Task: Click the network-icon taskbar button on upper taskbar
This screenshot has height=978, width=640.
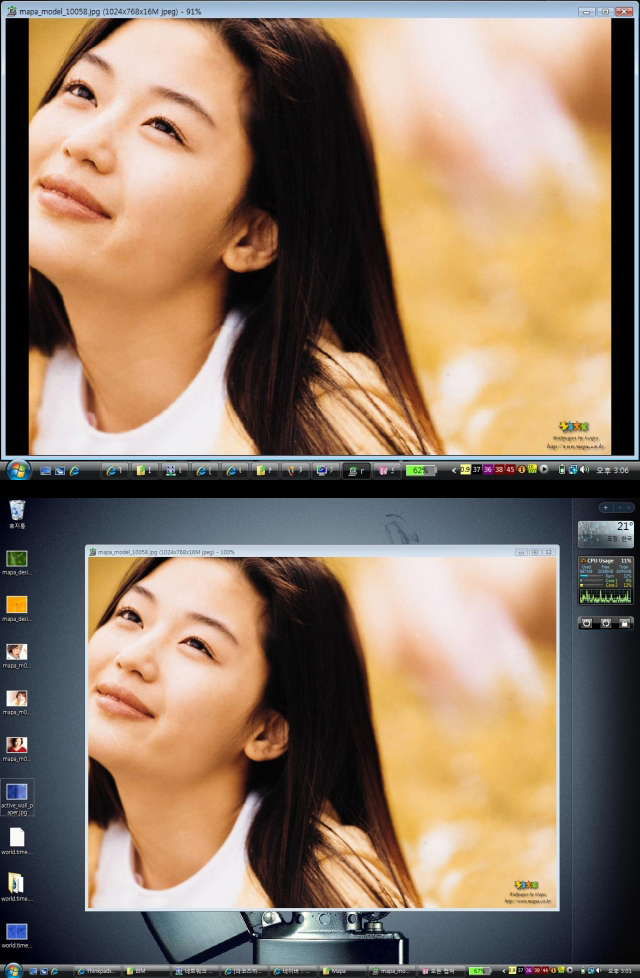Action: tap(173, 470)
